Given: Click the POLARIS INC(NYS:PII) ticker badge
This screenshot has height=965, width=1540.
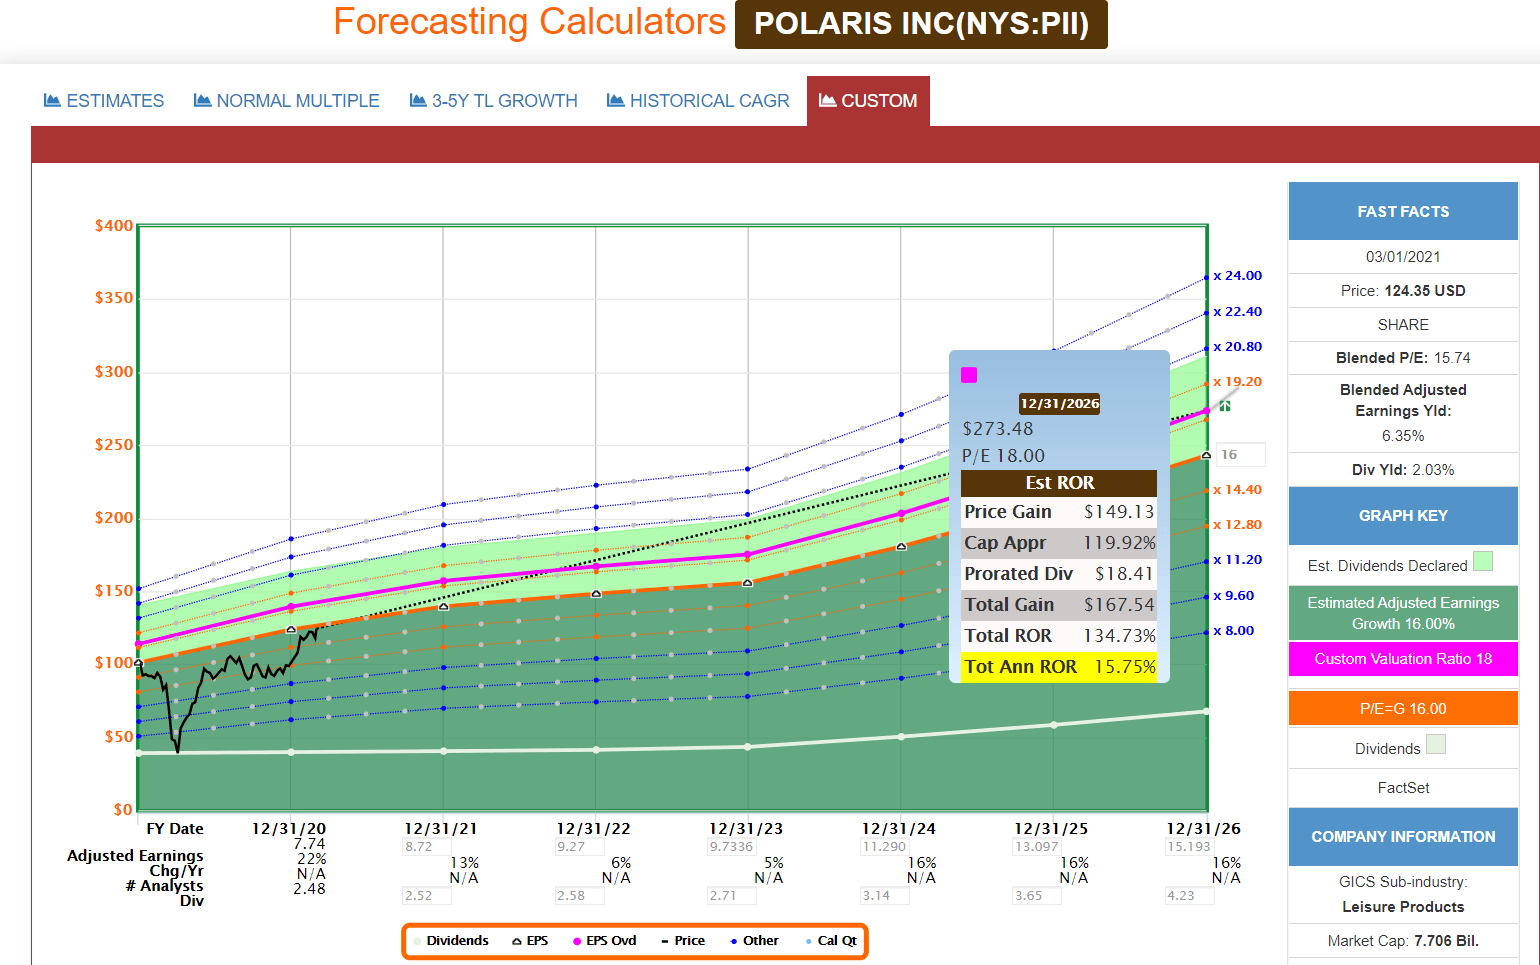Looking at the screenshot, I should 921,24.
